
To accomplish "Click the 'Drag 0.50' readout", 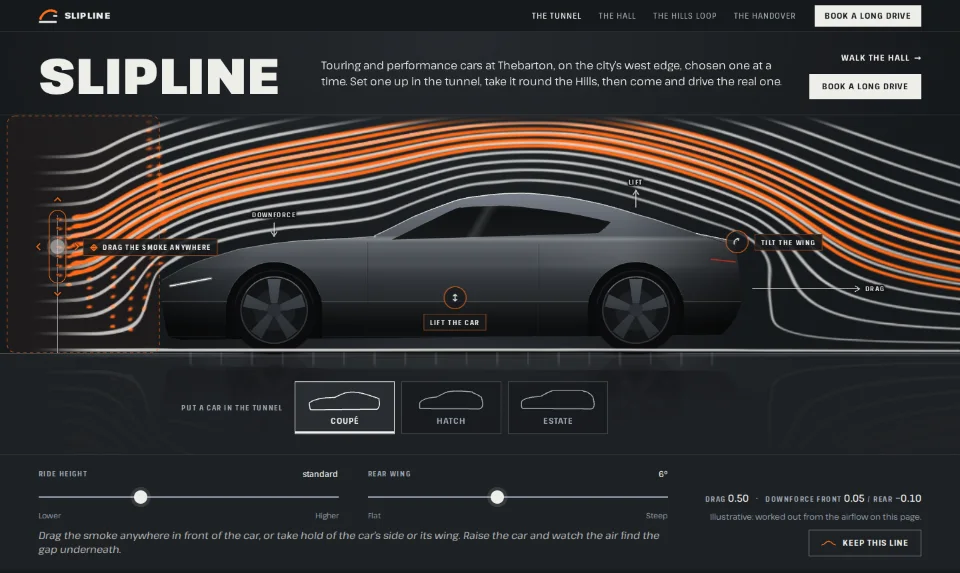I will point(727,498).
